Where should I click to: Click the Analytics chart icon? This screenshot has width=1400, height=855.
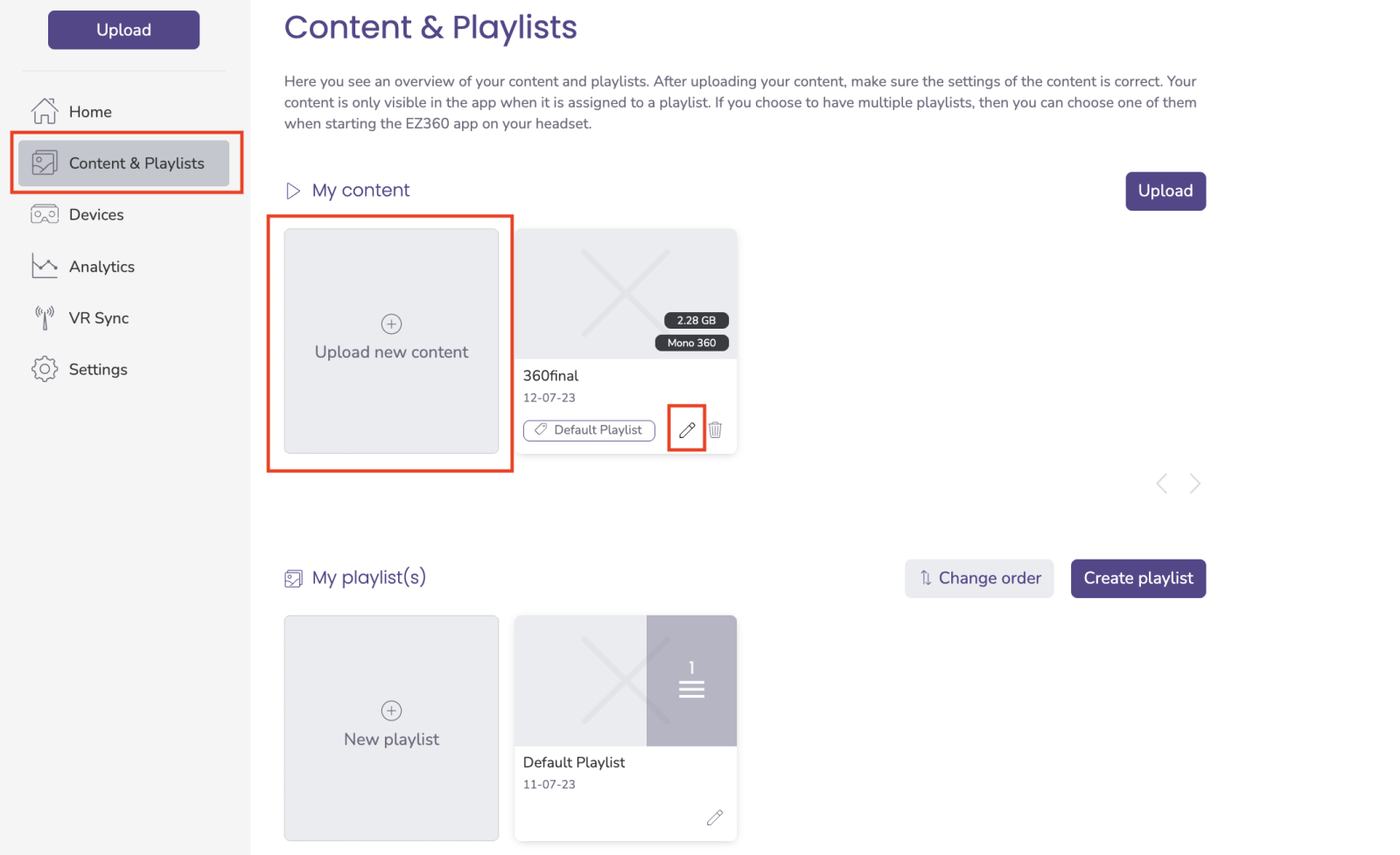(44, 266)
